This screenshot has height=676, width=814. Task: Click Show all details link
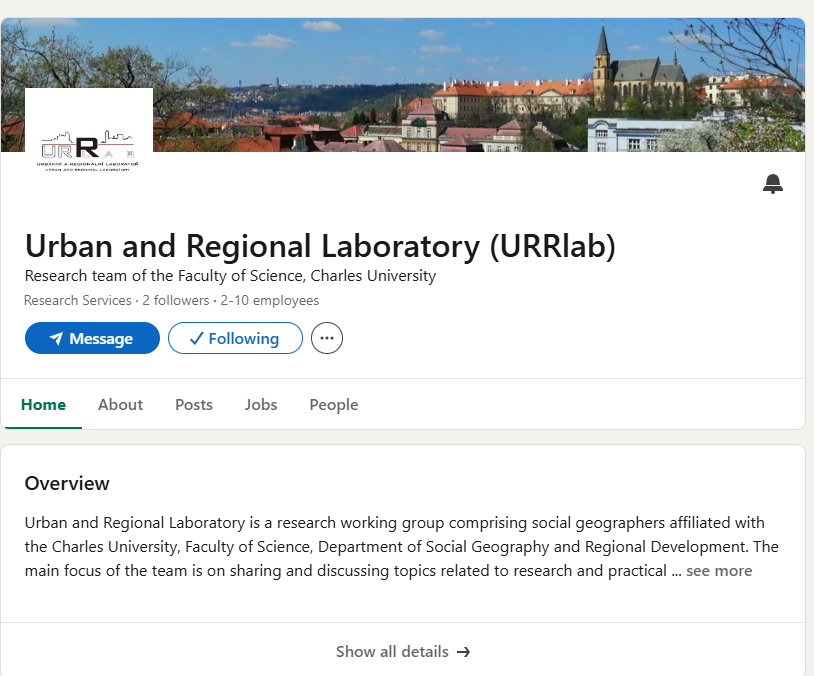[403, 652]
